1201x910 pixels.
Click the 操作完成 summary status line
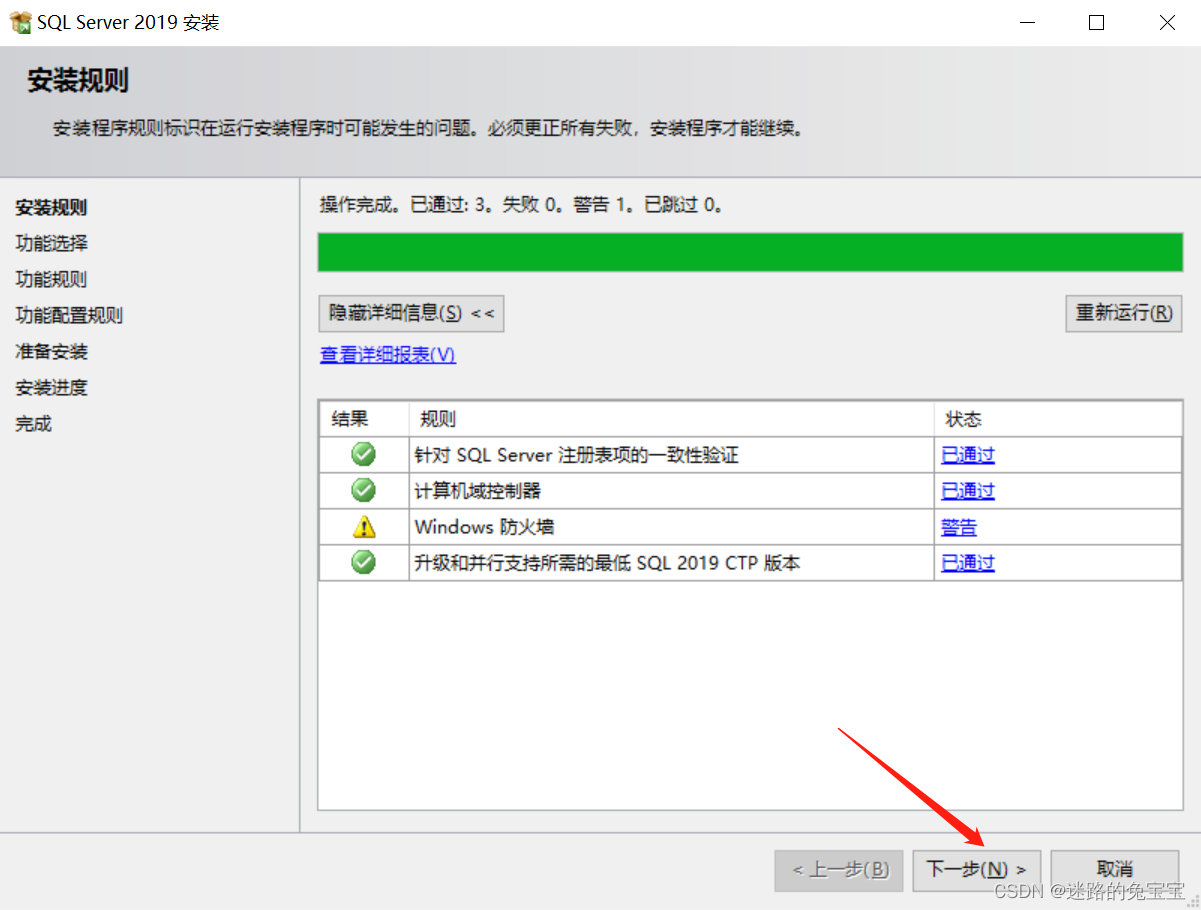(x=521, y=205)
